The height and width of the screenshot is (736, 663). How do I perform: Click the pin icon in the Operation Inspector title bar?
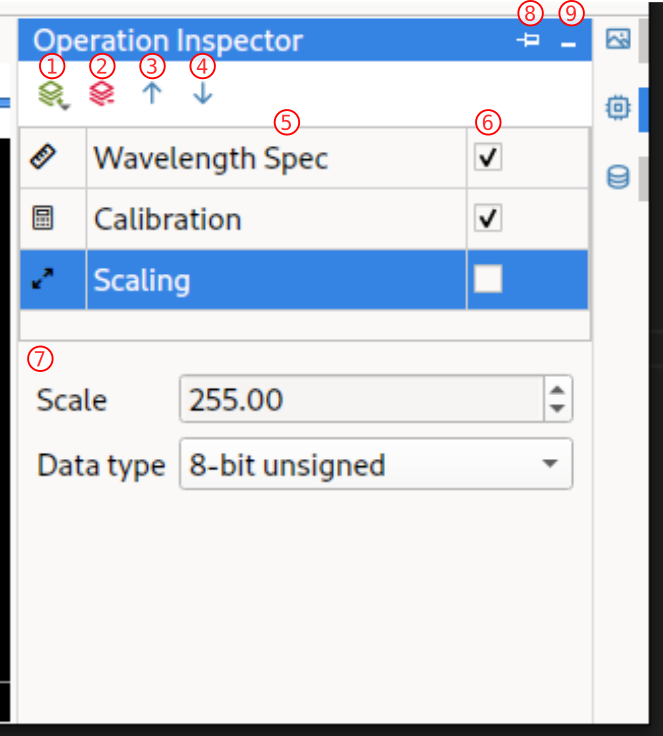[x=530, y=42]
